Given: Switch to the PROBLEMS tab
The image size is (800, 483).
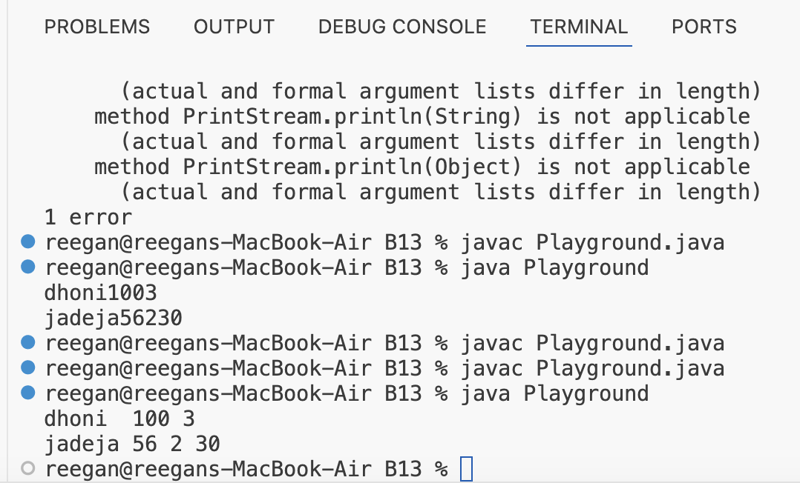Looking at the screenshot, I should tap(97, 27).
